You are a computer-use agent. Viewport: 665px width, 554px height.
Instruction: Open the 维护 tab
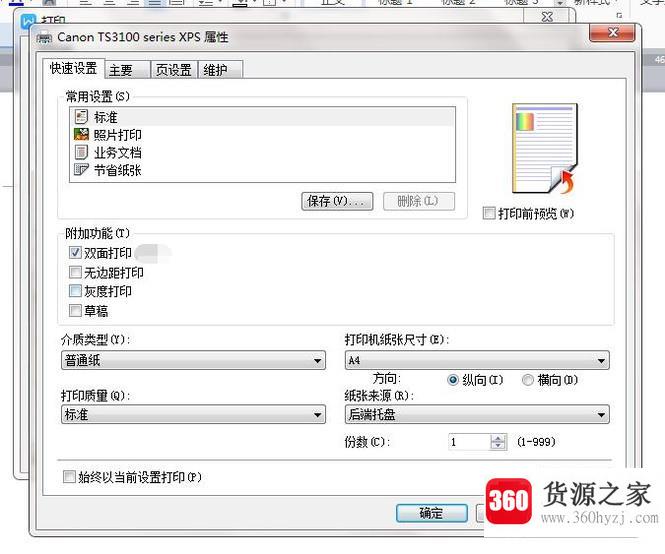point(221,70)
